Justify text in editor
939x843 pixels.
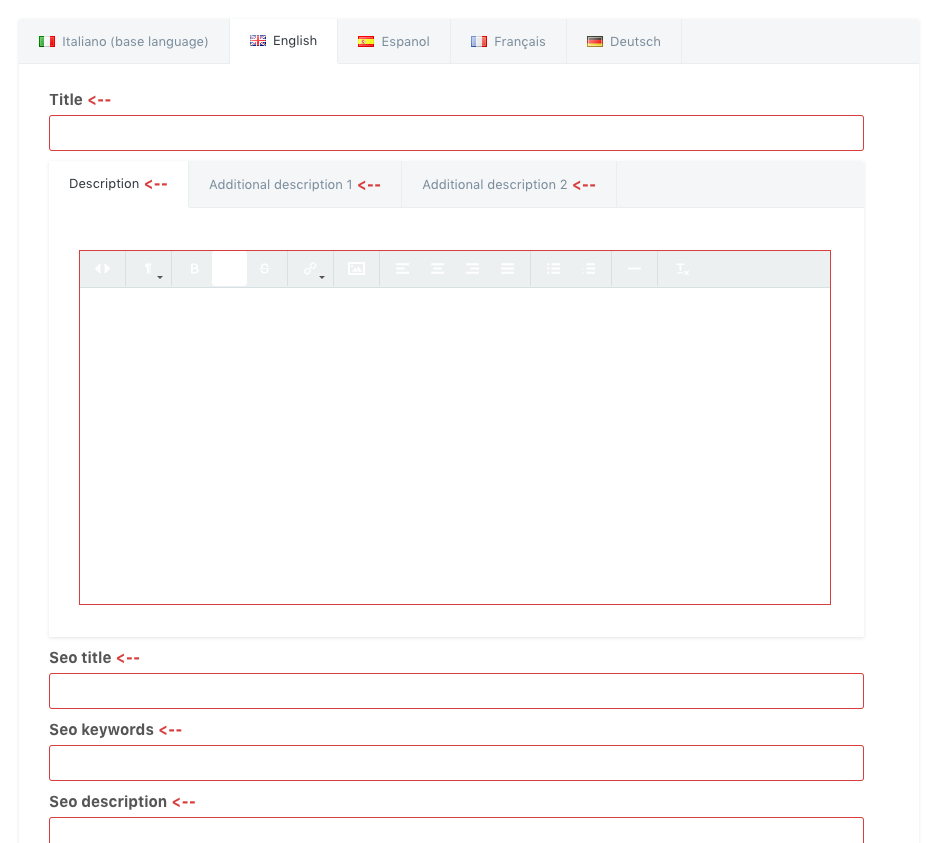(x=508, y=269)
